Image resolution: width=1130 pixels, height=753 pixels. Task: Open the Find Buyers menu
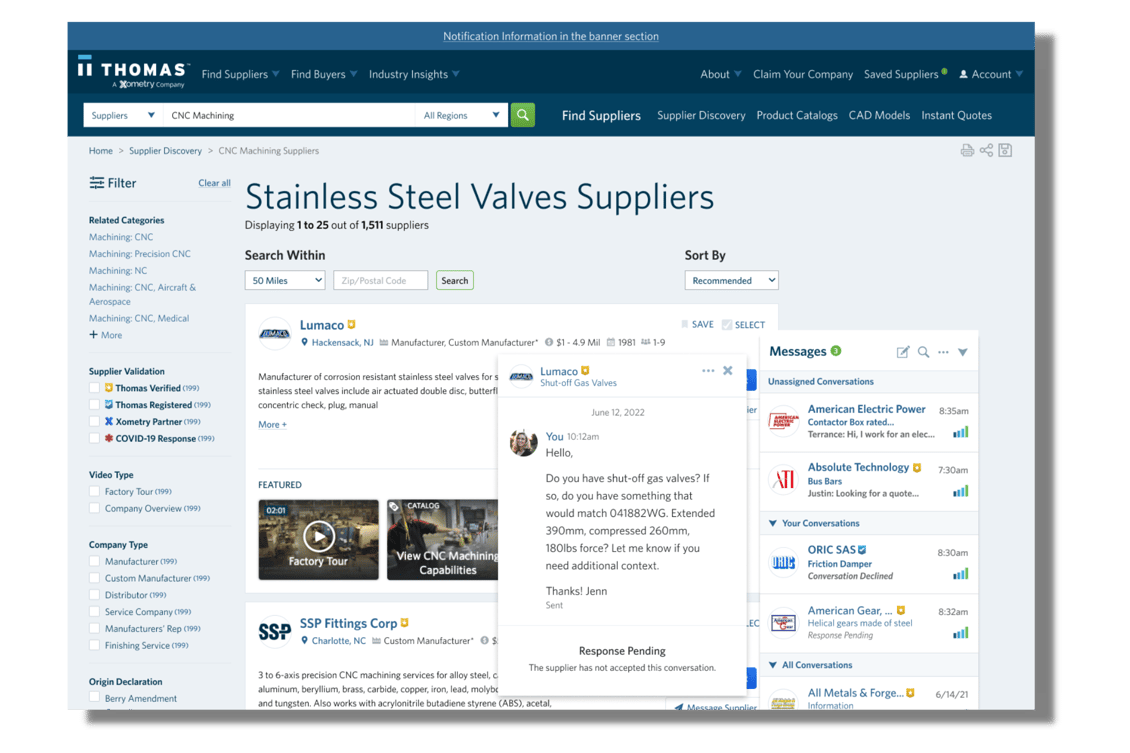coord(324,74)
